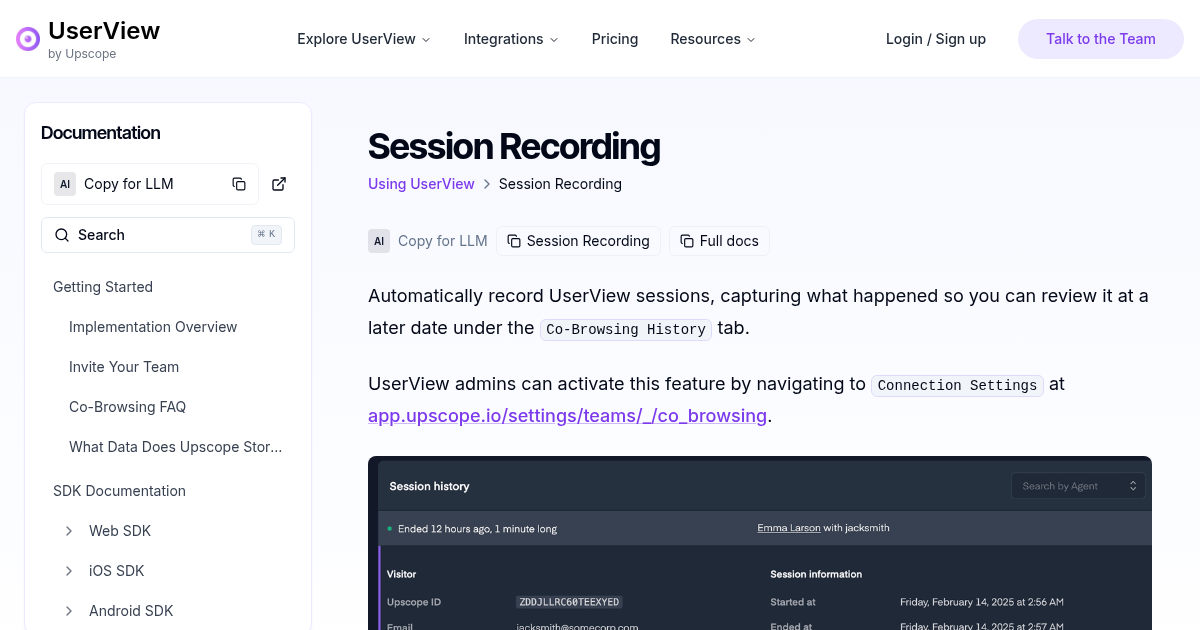Open Implementation Overview doc
This screenshot has height=630, width=1200.
click(x=153, y=327)
